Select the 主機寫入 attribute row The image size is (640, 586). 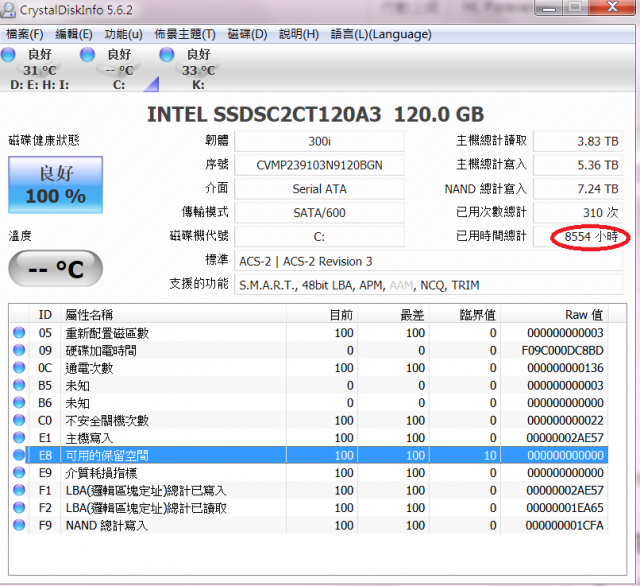tap(309, 437)
